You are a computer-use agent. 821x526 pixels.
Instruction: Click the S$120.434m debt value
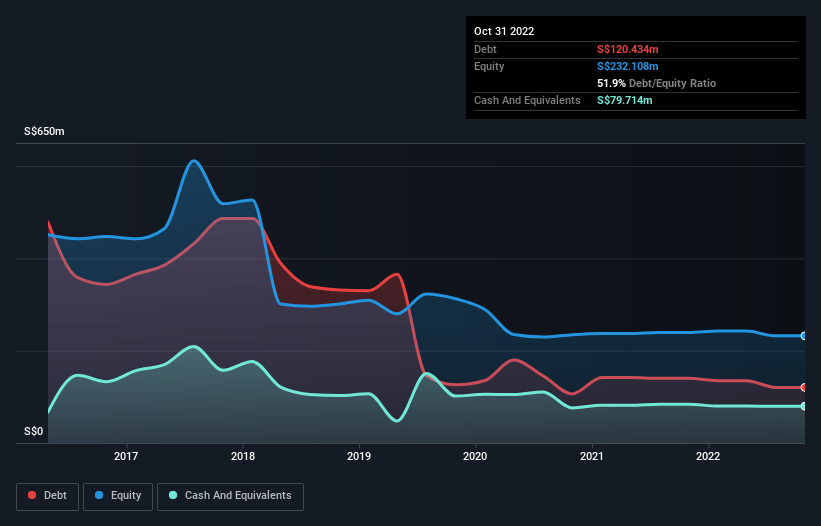627,49
